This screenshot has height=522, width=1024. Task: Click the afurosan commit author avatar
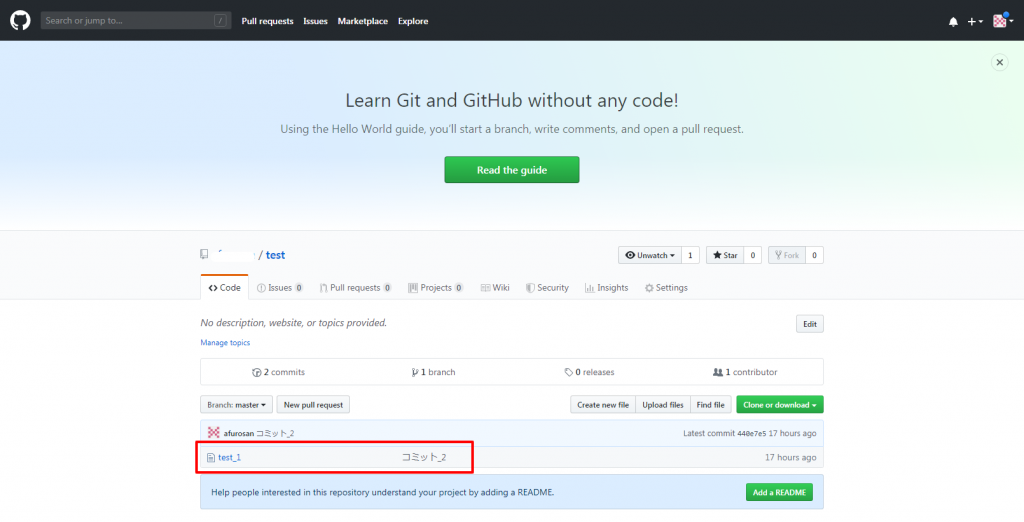tap(214, 432)
